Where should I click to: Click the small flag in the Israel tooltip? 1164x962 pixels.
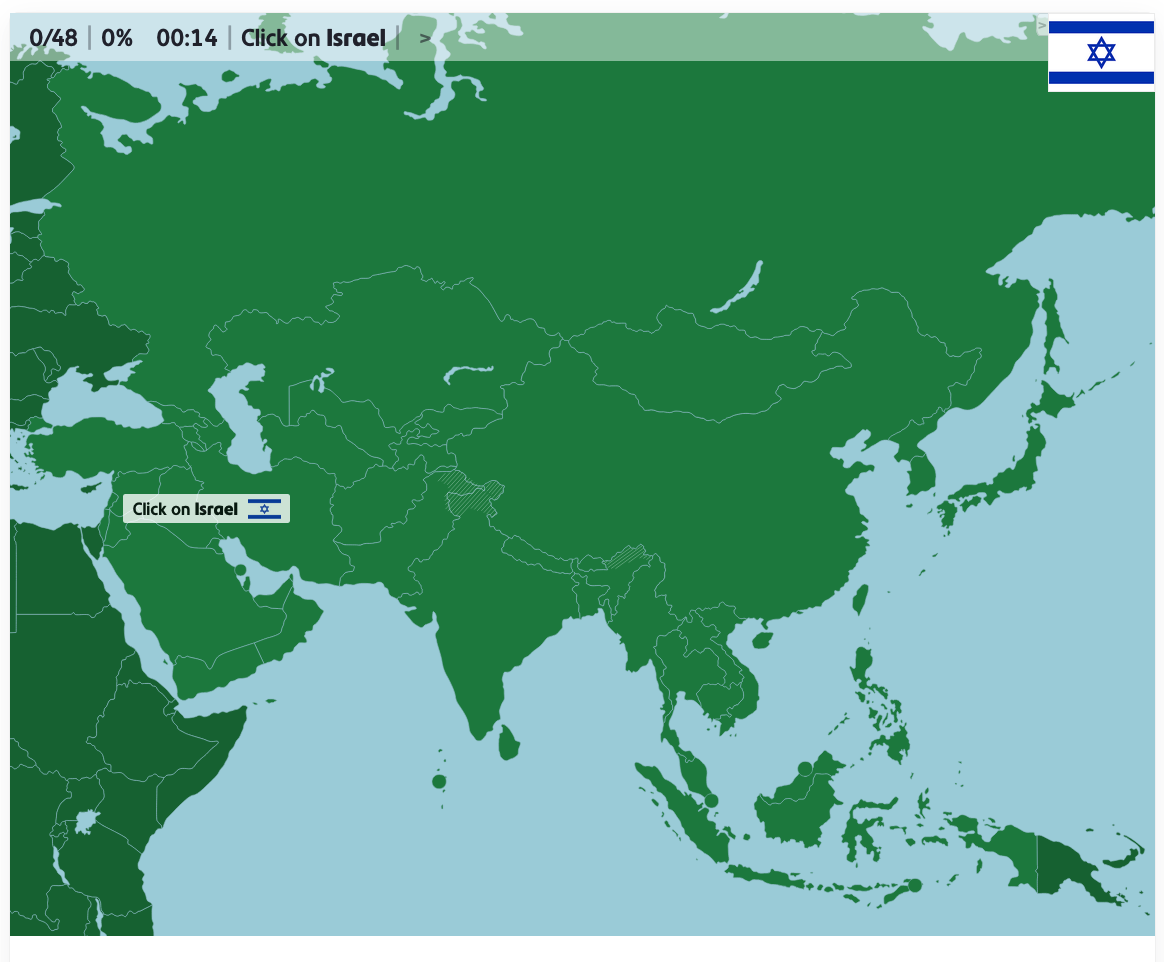point(264,509)
